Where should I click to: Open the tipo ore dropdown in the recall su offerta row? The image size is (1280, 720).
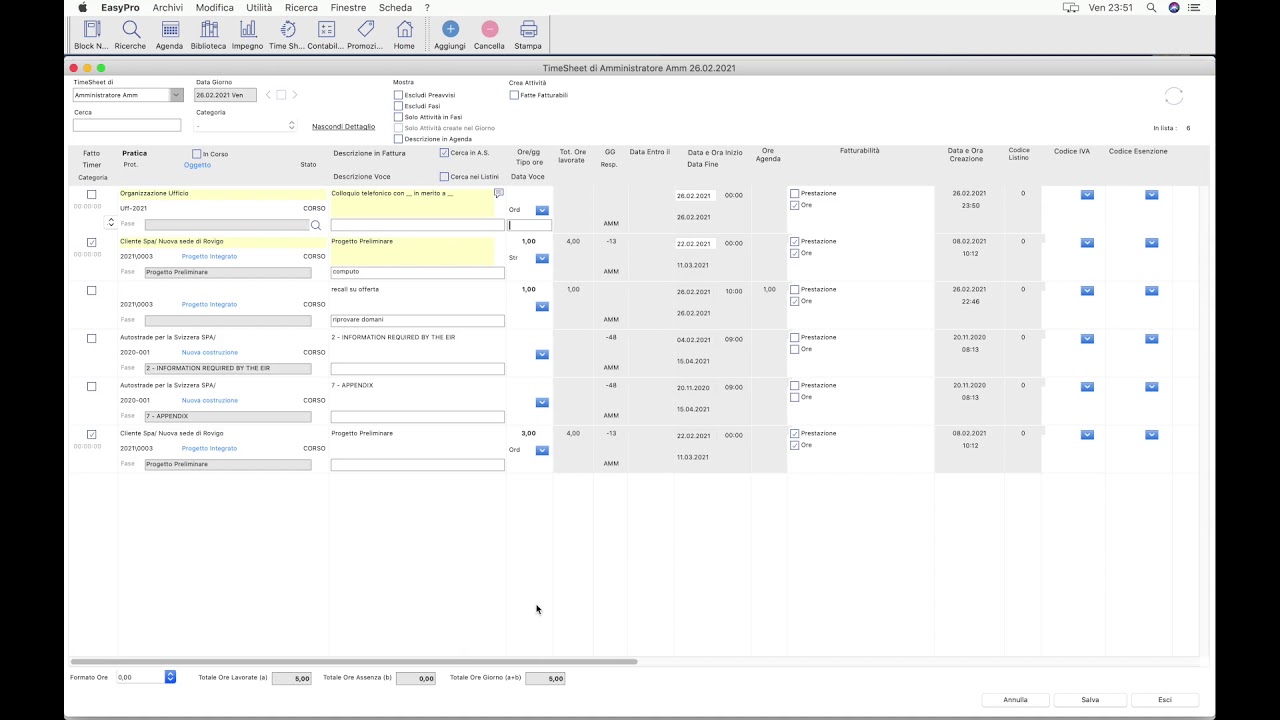(542, 306)
